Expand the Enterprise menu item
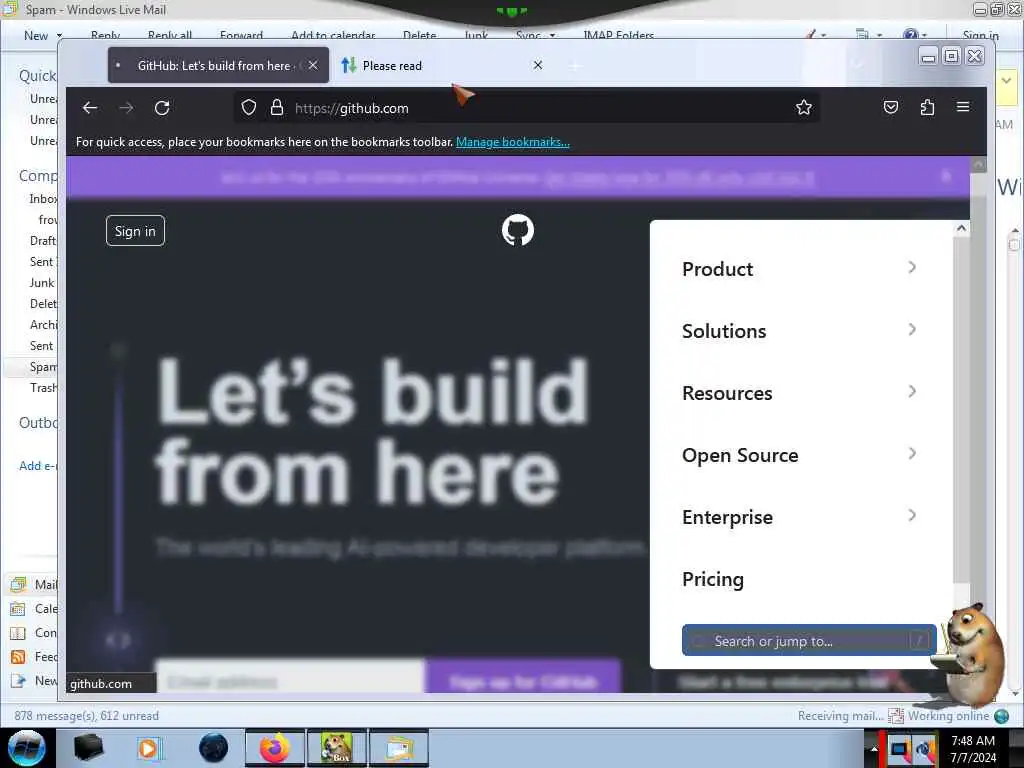Screen dimensions: 1024x768 (x=799, y=517)
